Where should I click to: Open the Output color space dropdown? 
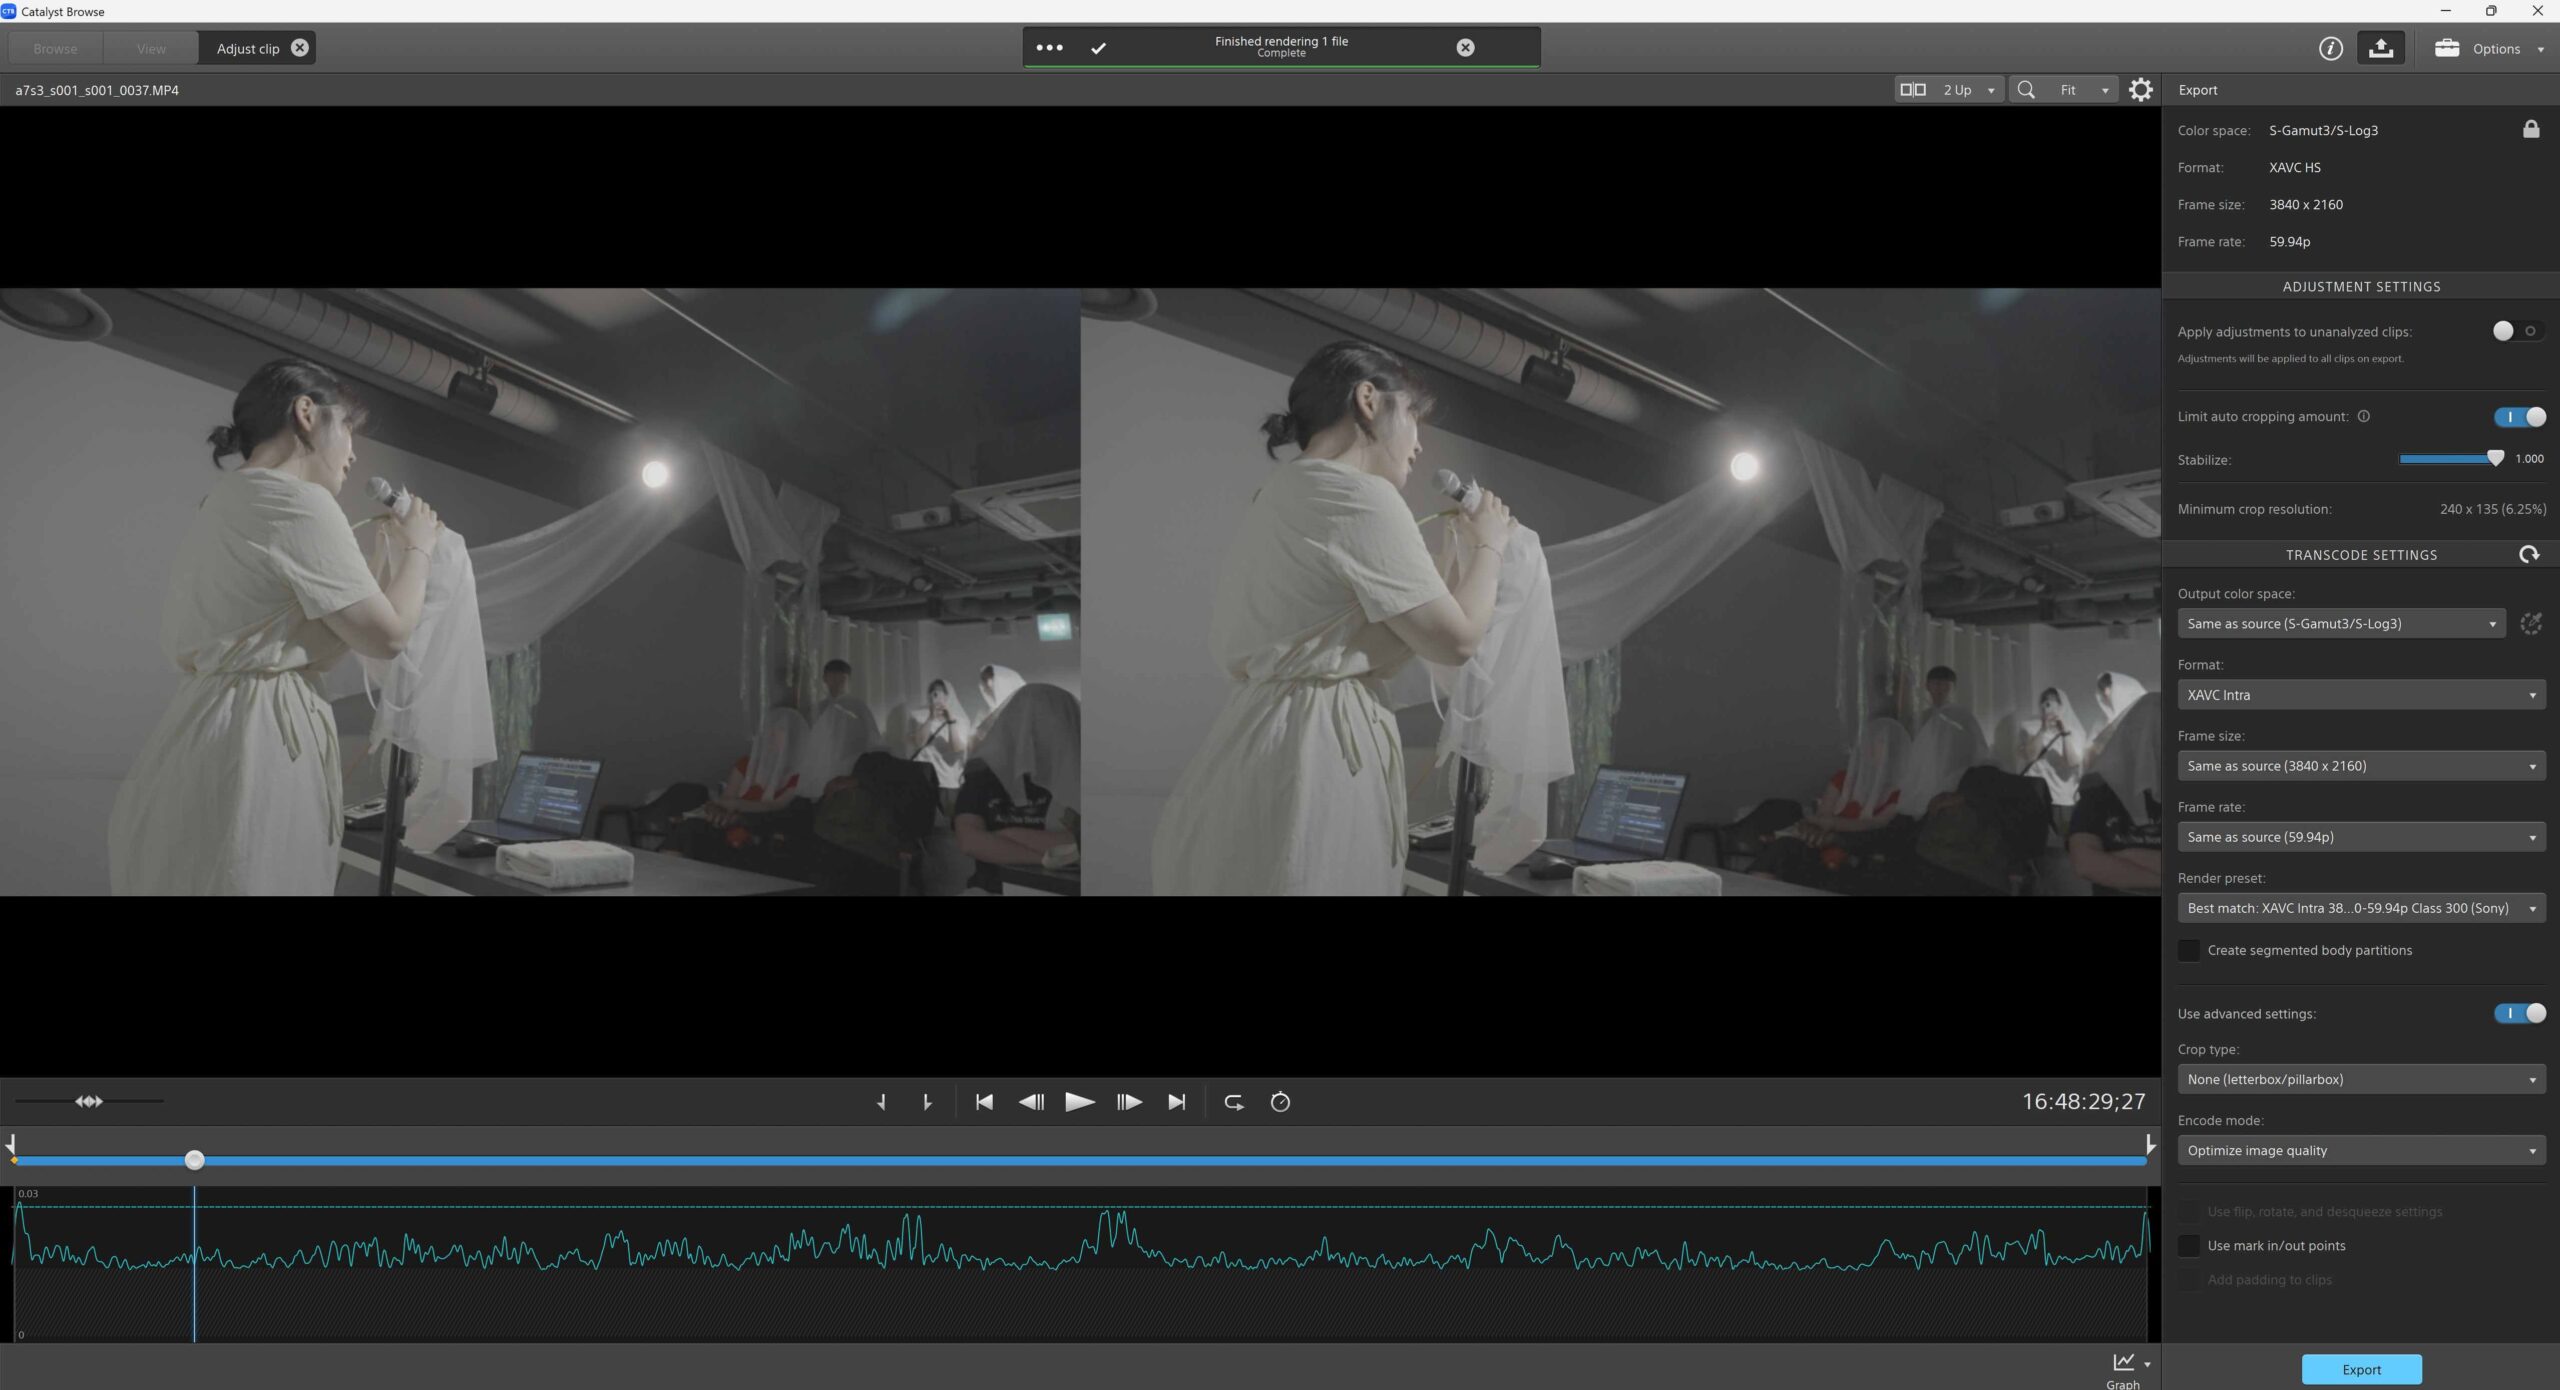2341,624
